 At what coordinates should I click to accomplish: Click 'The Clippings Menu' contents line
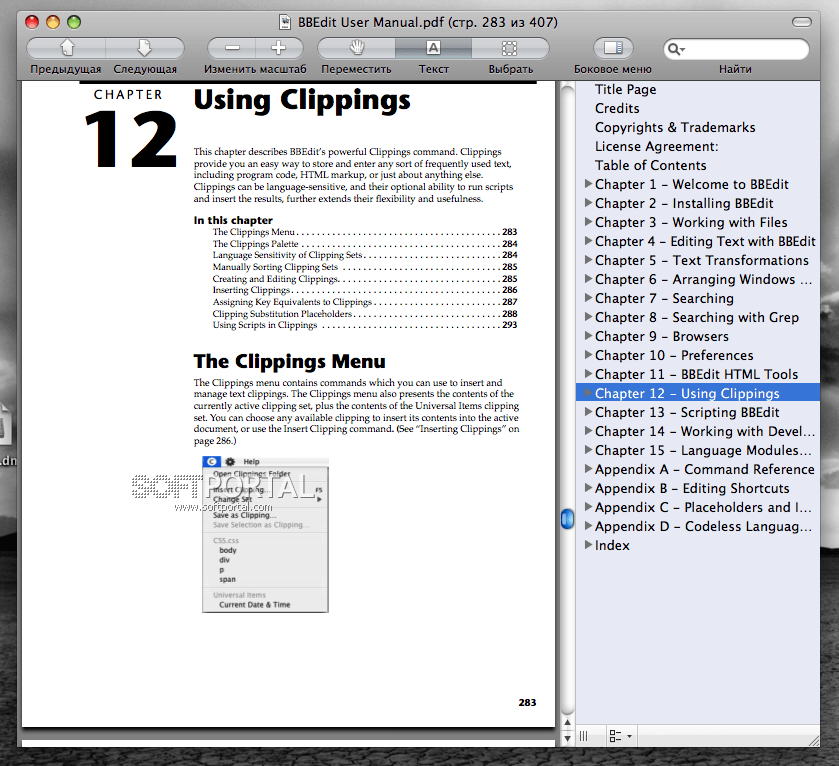pyautogui.click(x=364, y=232)
